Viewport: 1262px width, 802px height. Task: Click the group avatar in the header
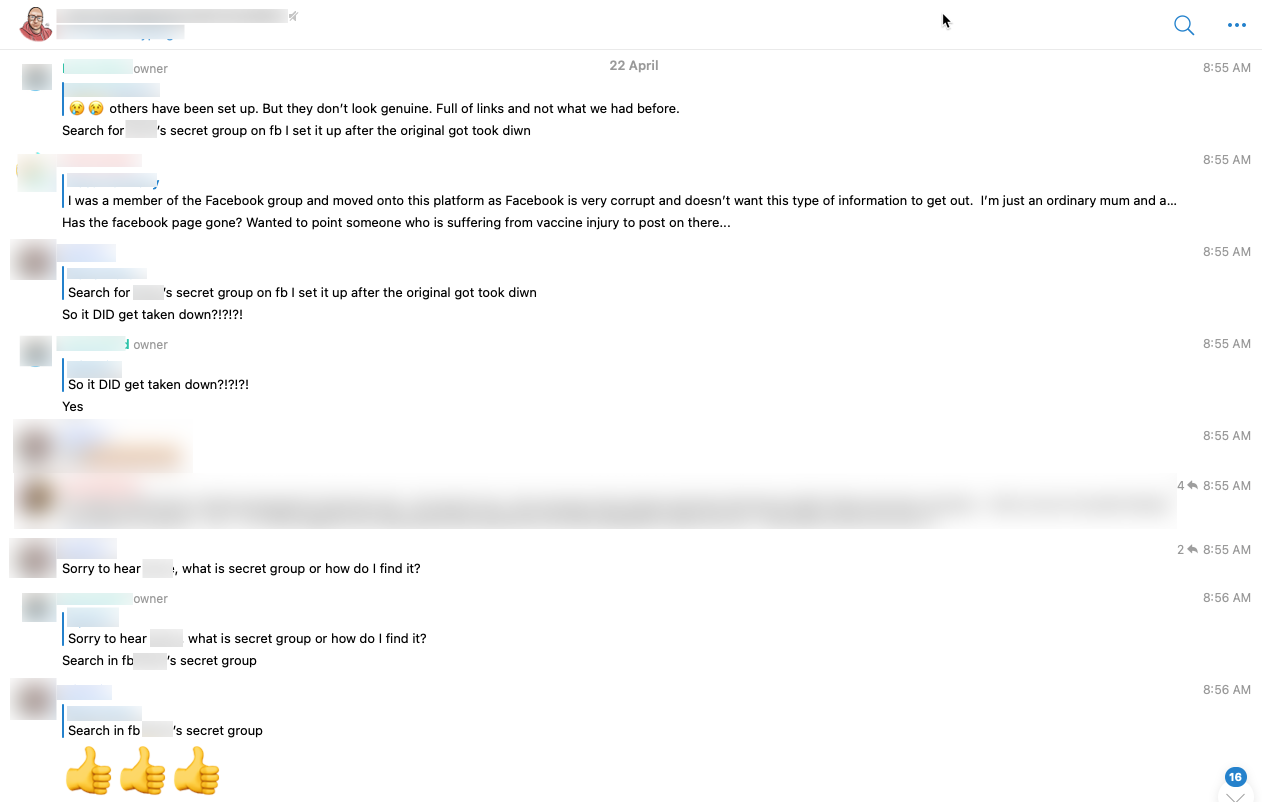36,24
